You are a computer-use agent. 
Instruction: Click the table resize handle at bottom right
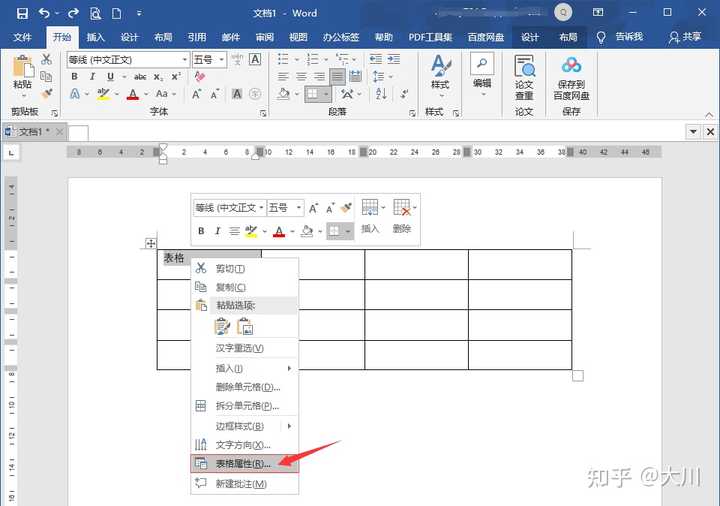click(x=578, y=376)
